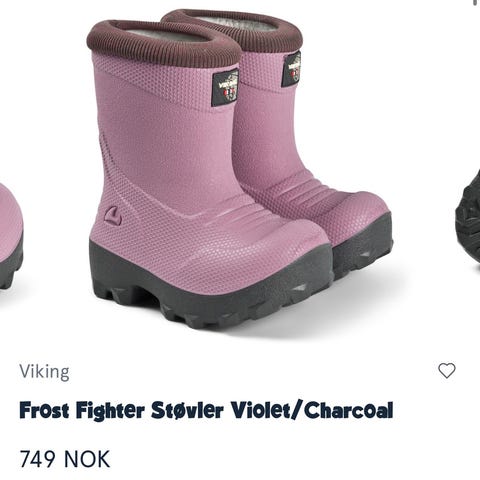
Task: Click the Viking label tag on rear boot
Action: point(291,69)
